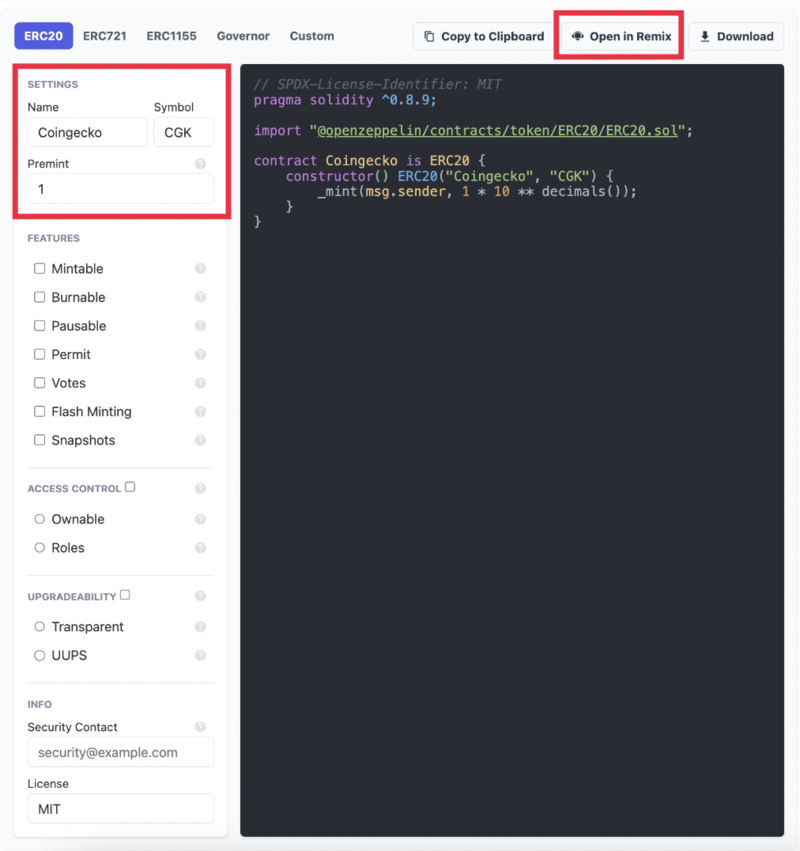Switch to the ERC721 tab

click(105, 36)
